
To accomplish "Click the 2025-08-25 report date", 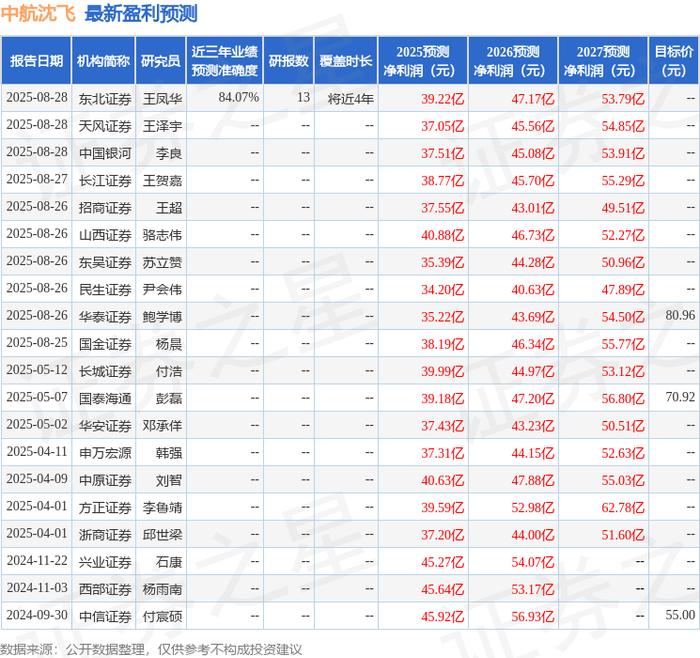I will (37, 342).
